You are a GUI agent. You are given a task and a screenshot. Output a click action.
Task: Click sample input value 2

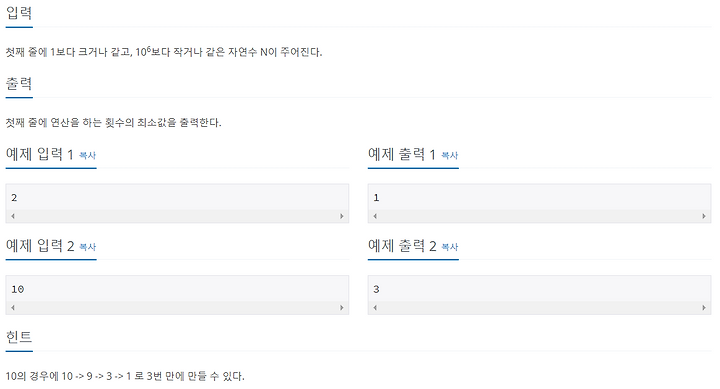[x=14, y=198]
